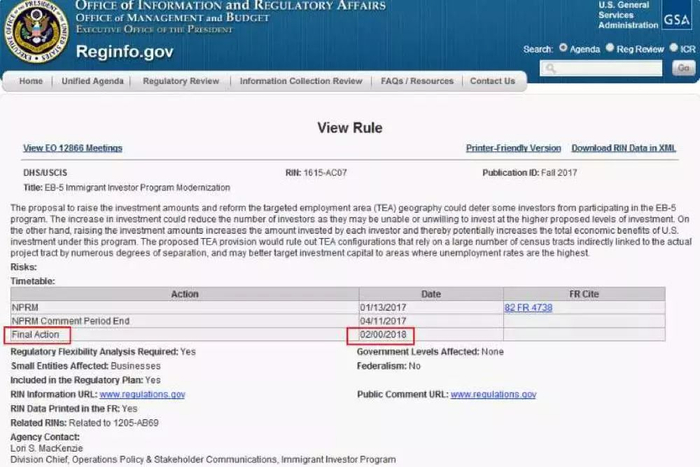The height and width of the screenshot is (467, 700).
Task: Open the Public Comment URL regulations.gov link
Action: pos(493,395)
